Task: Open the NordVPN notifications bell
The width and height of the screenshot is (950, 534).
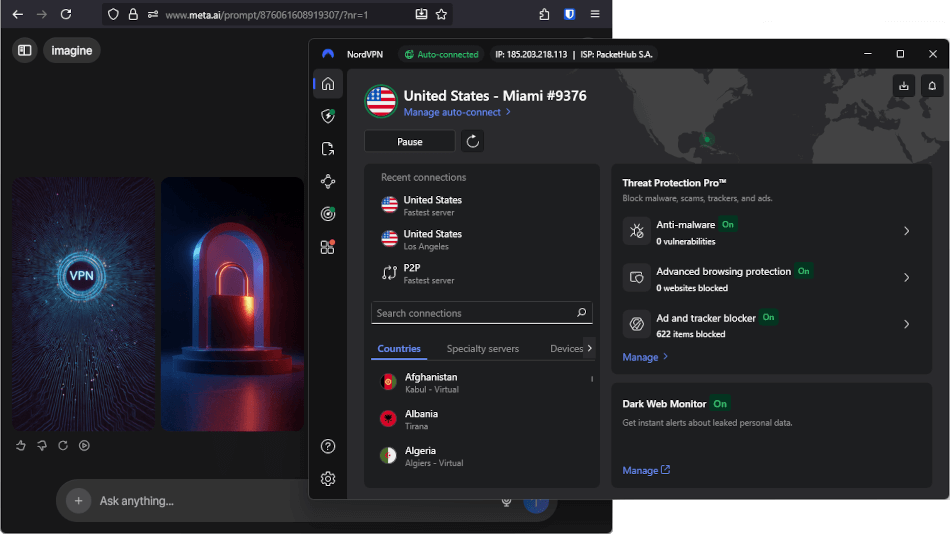Action: (x=932, y=86)
